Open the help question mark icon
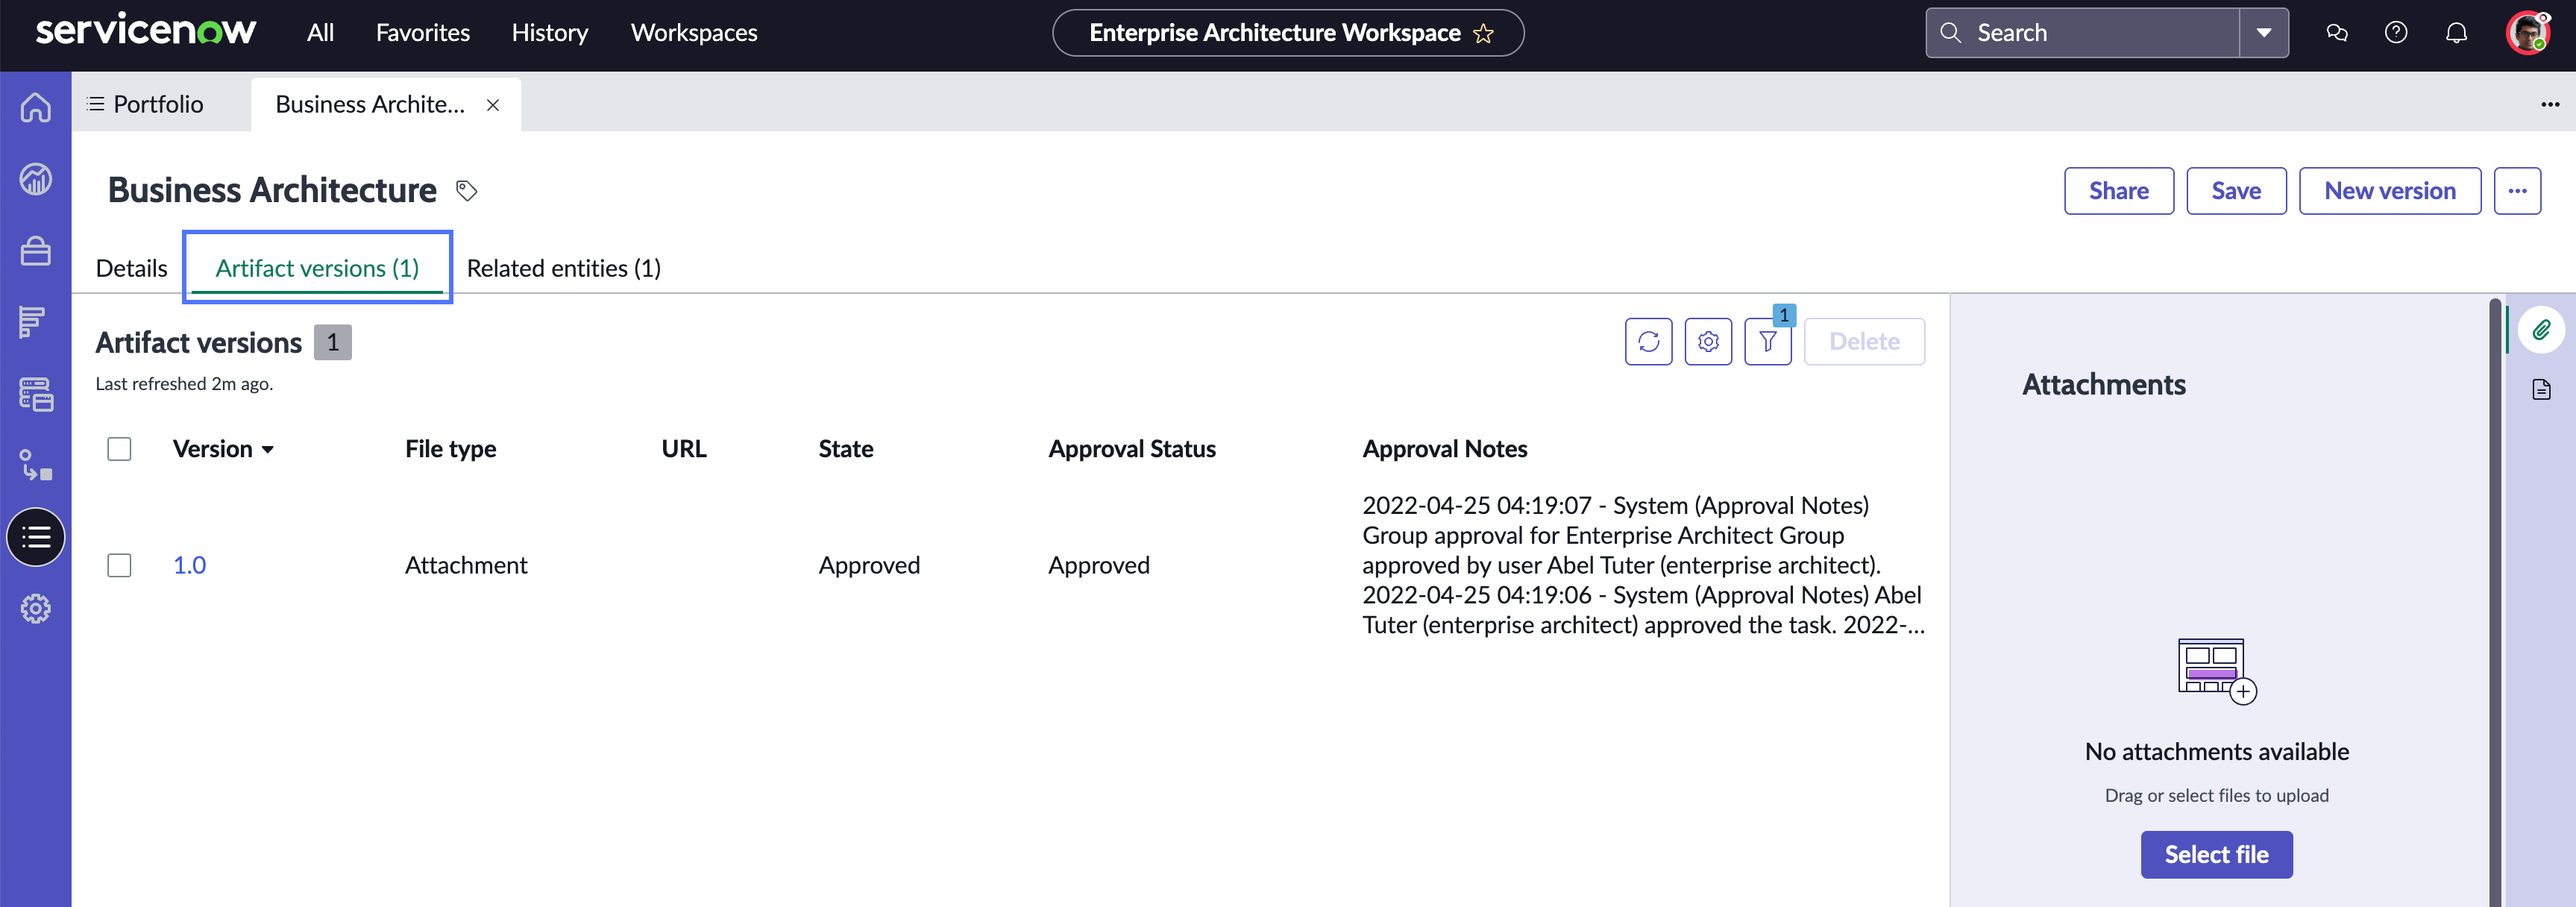This screenshot has height=907, width=2576. [x=2396, y=33]
